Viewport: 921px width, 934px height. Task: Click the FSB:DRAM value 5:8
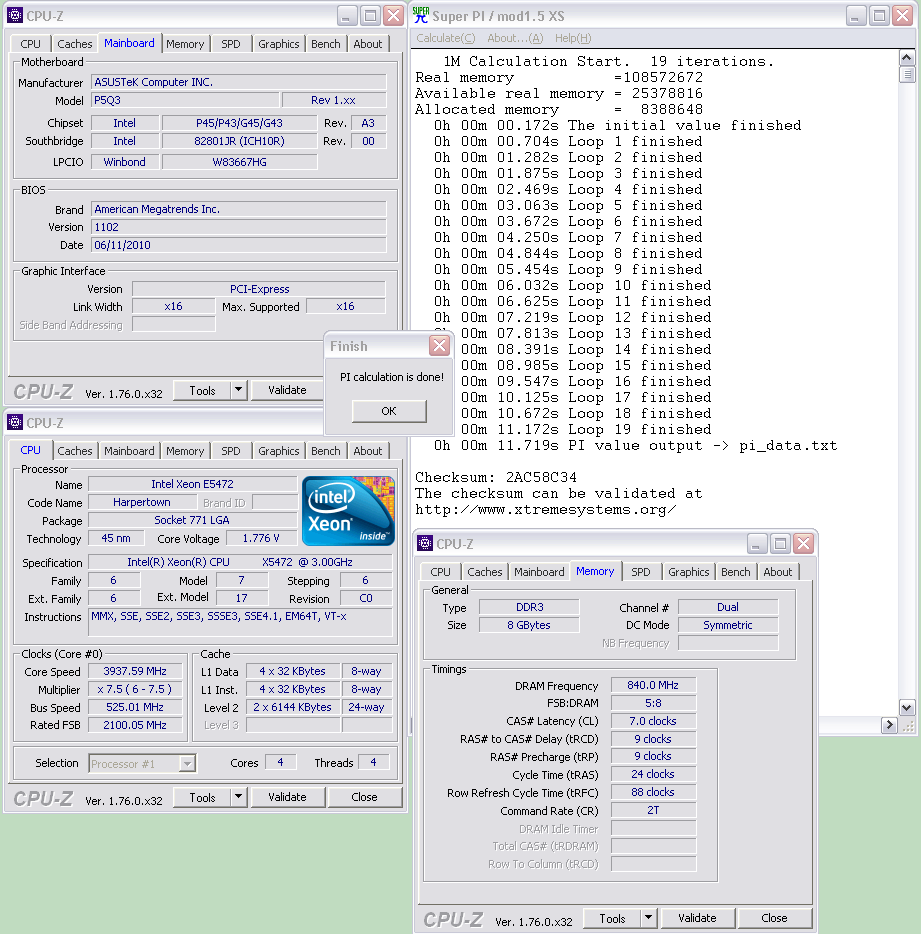point(653,703)
